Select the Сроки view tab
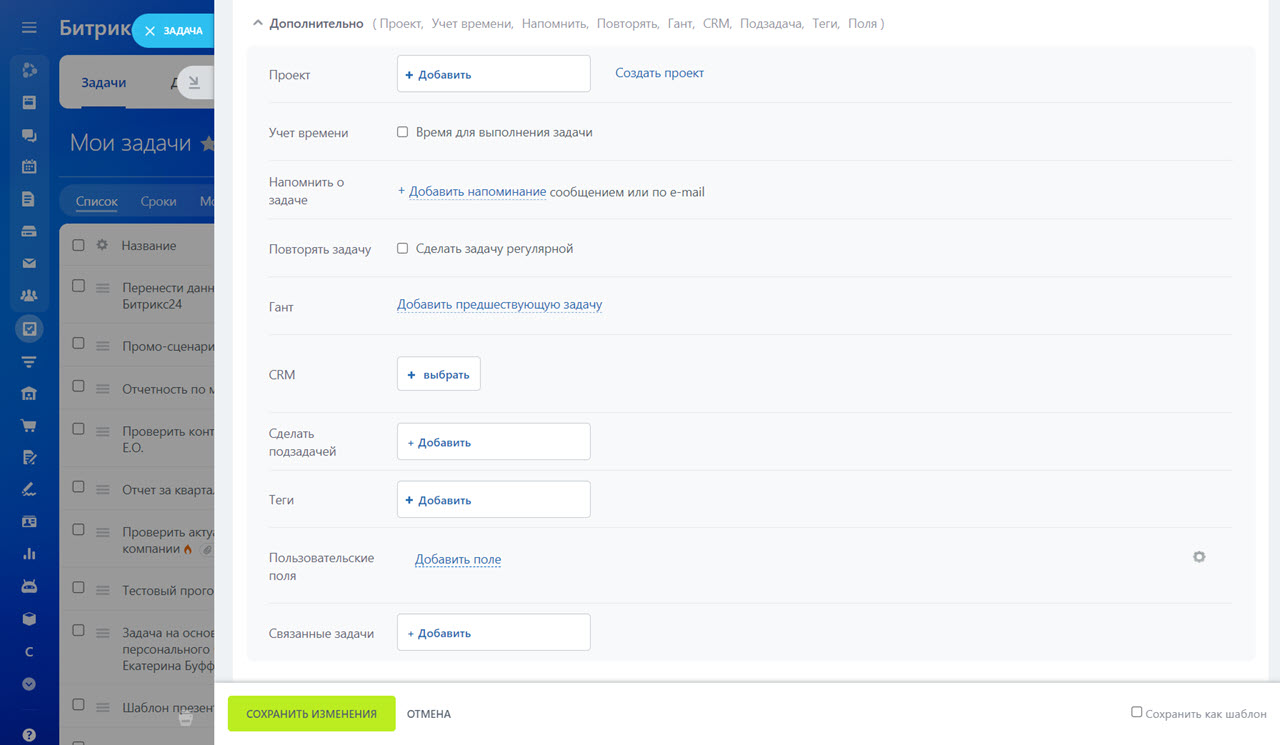1280x745 pixels. point(158,201)
